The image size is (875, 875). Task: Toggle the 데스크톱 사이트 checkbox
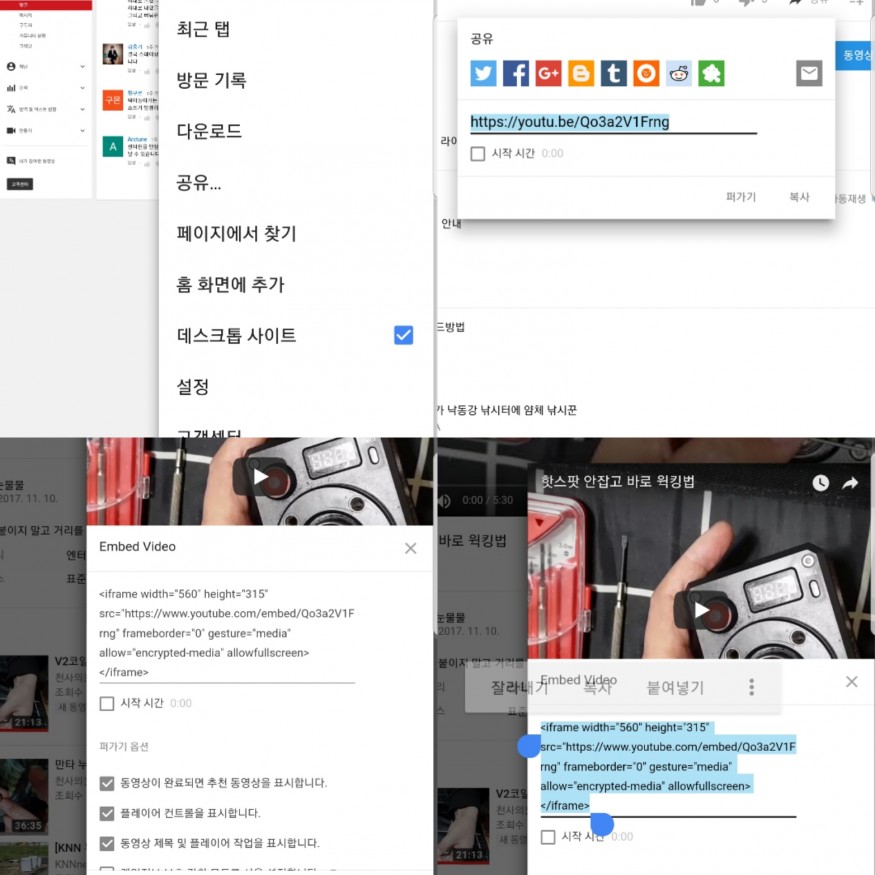(x=403, y=335)
